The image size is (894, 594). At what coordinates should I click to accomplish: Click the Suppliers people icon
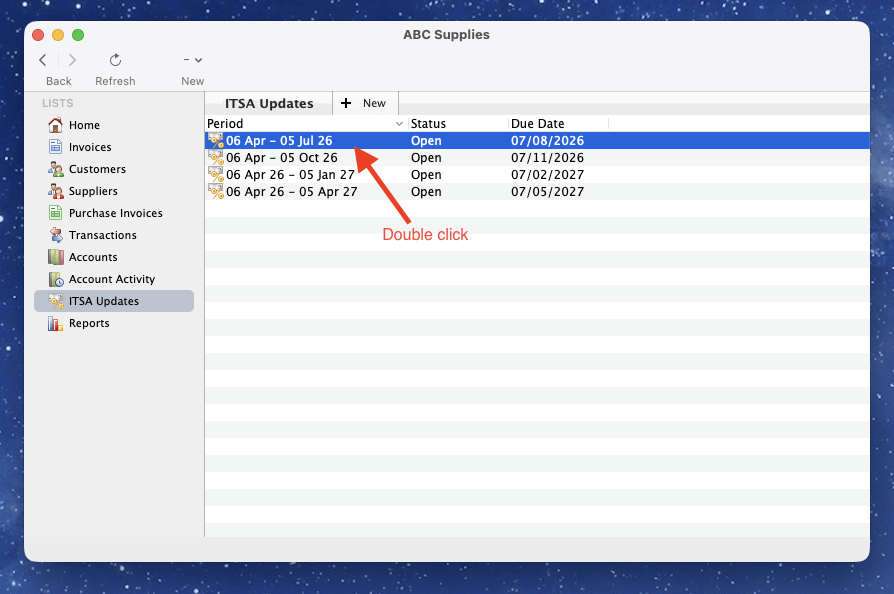[55, 191]
